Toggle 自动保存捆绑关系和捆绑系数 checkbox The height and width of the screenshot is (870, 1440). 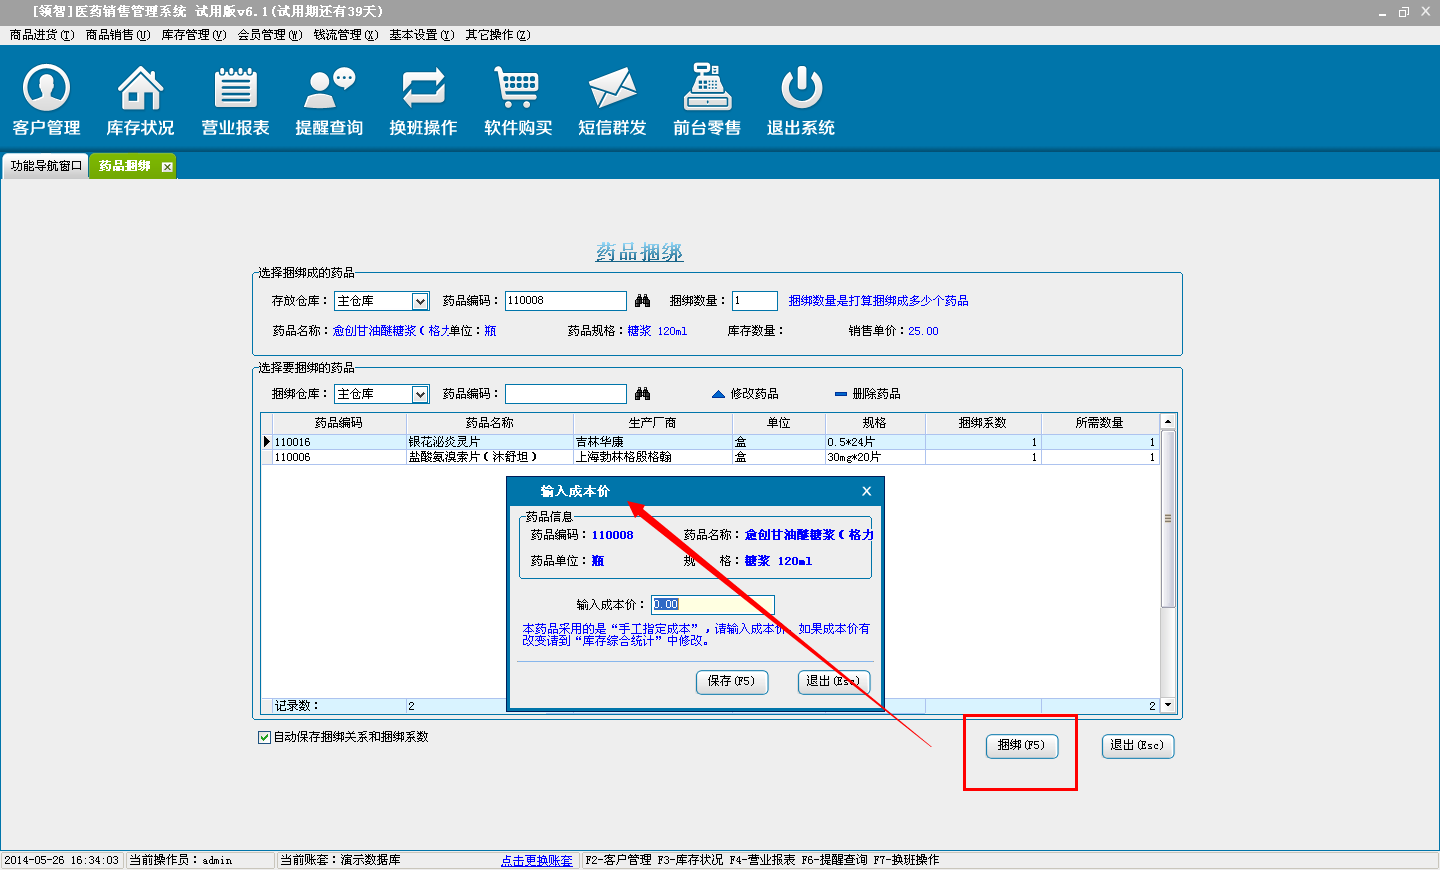(265, 737)
